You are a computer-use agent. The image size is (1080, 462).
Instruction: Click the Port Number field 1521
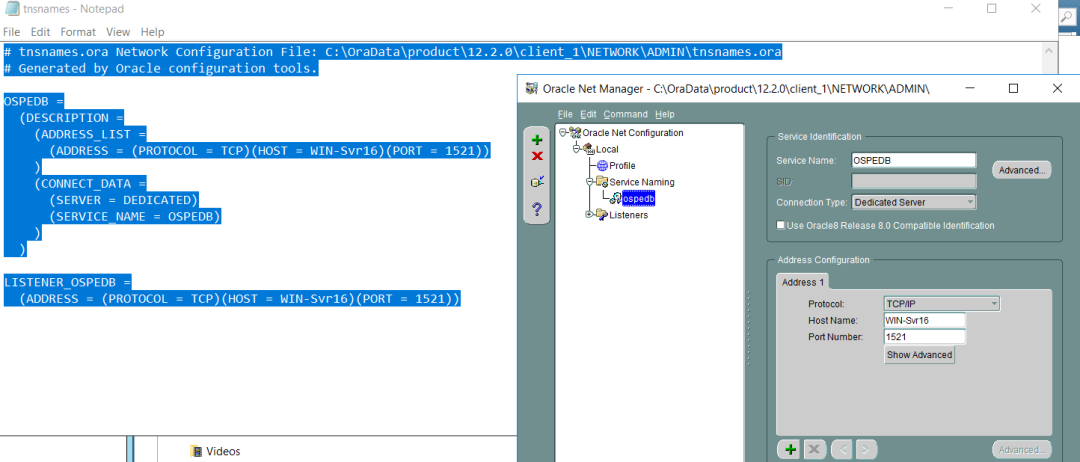tap(924, 337)
